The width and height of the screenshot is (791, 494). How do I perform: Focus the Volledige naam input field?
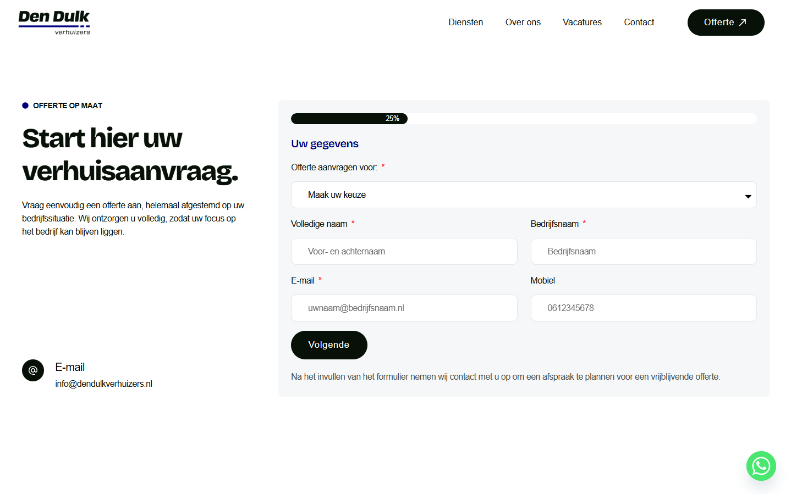pyautogui.click(x=404, y=251)
